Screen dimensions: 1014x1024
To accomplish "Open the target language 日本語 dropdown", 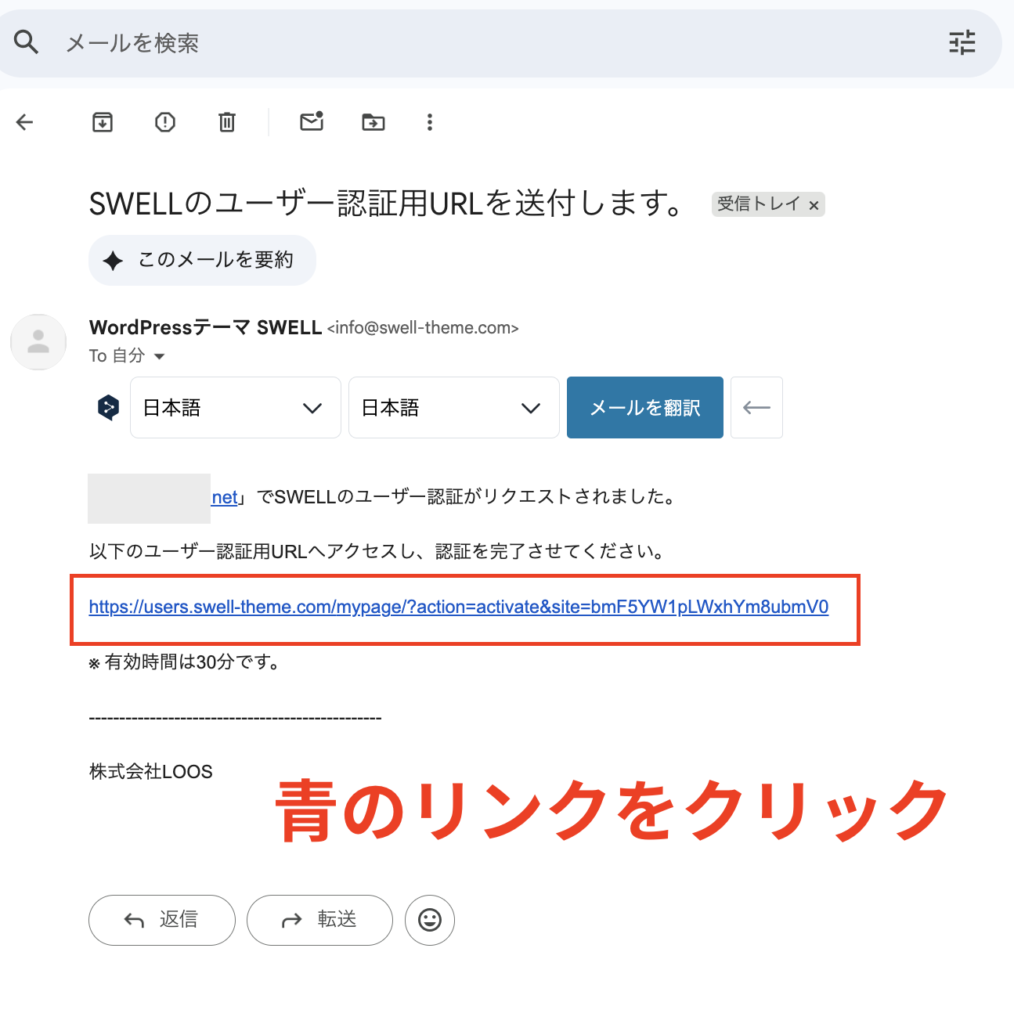I will pos(453,408).
